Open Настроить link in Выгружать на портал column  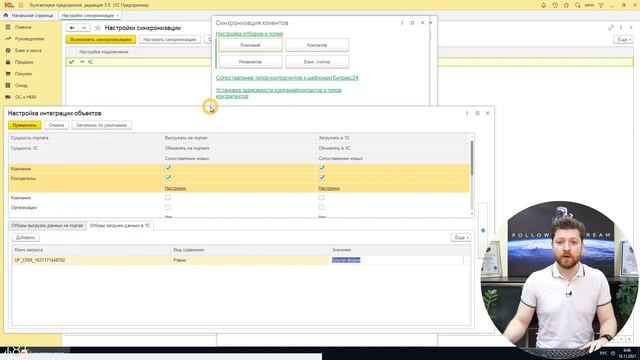point(176,189)
